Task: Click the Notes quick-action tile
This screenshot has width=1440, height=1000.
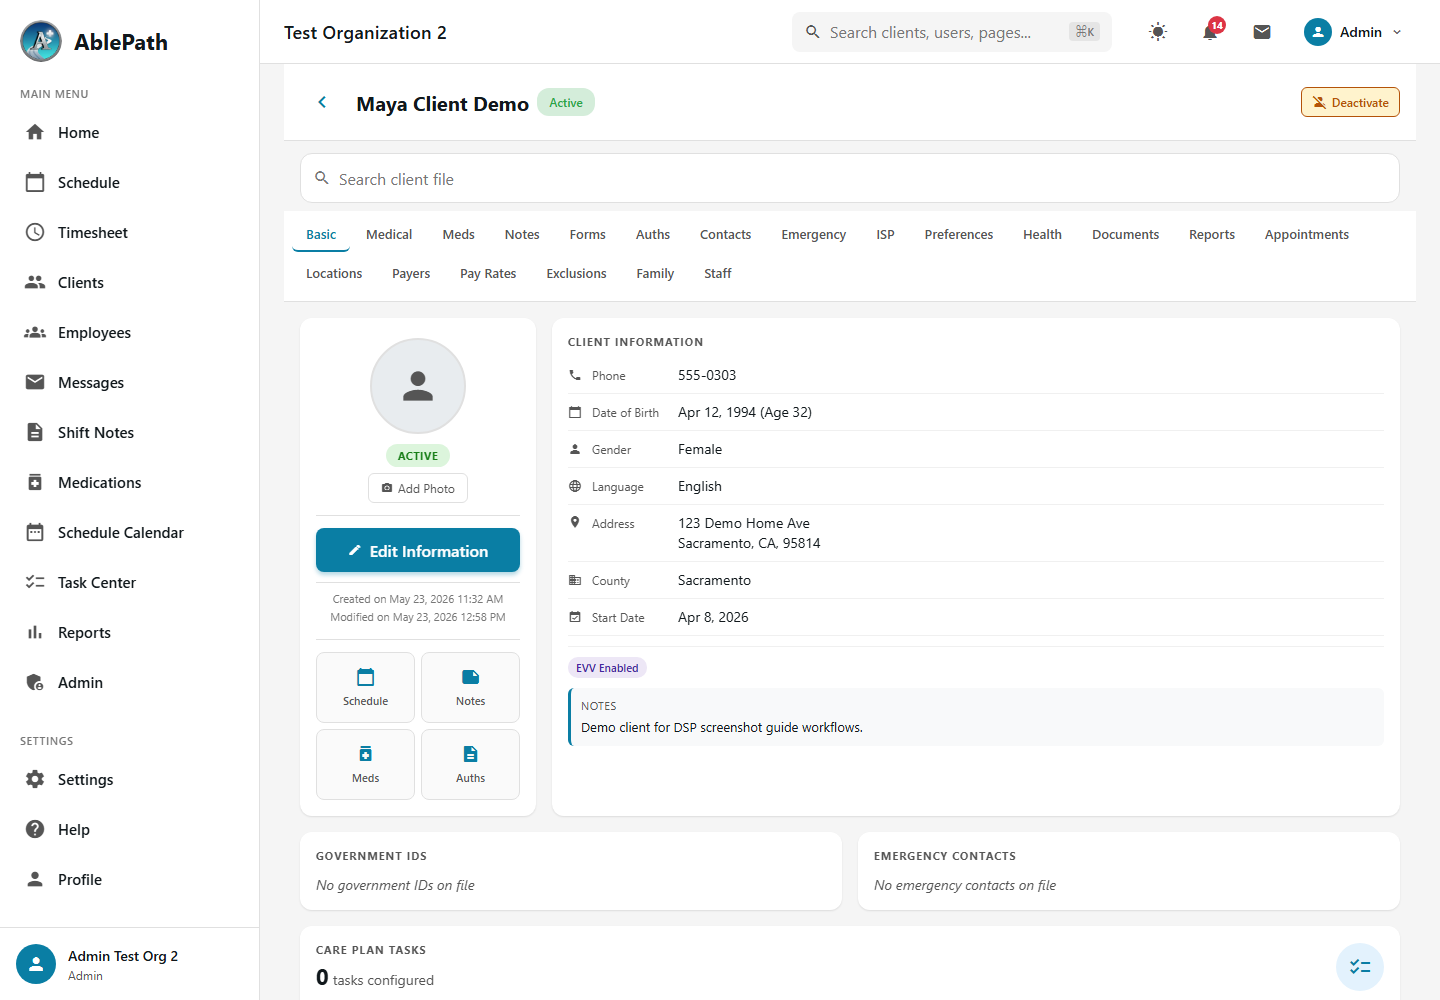Action: point(470,687)
